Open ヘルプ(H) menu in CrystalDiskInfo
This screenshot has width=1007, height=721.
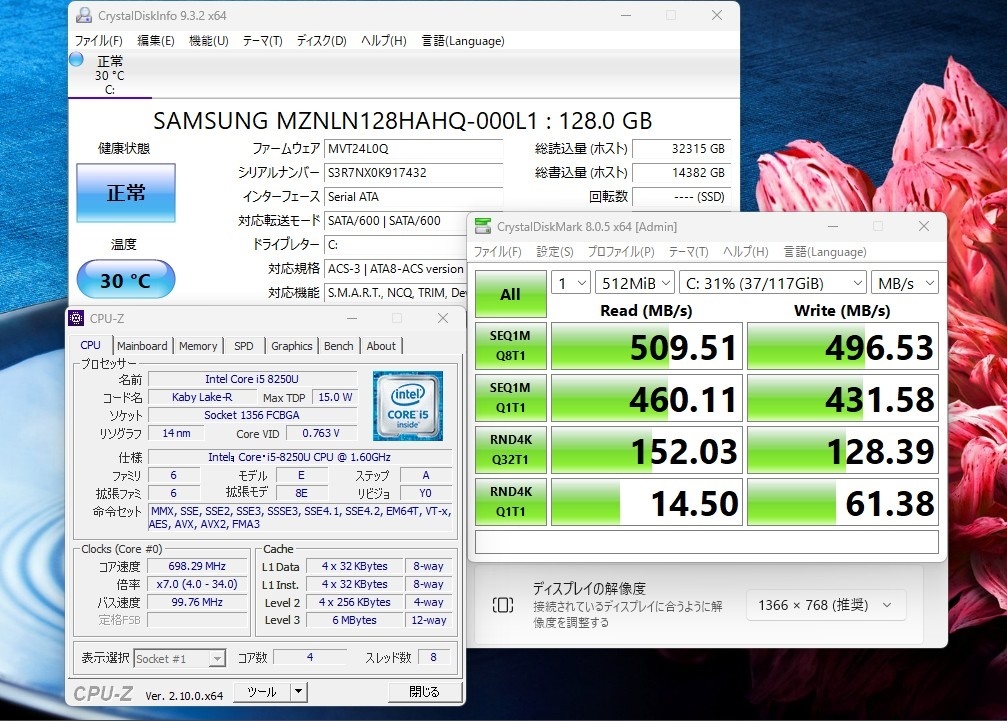click(383, 40)
